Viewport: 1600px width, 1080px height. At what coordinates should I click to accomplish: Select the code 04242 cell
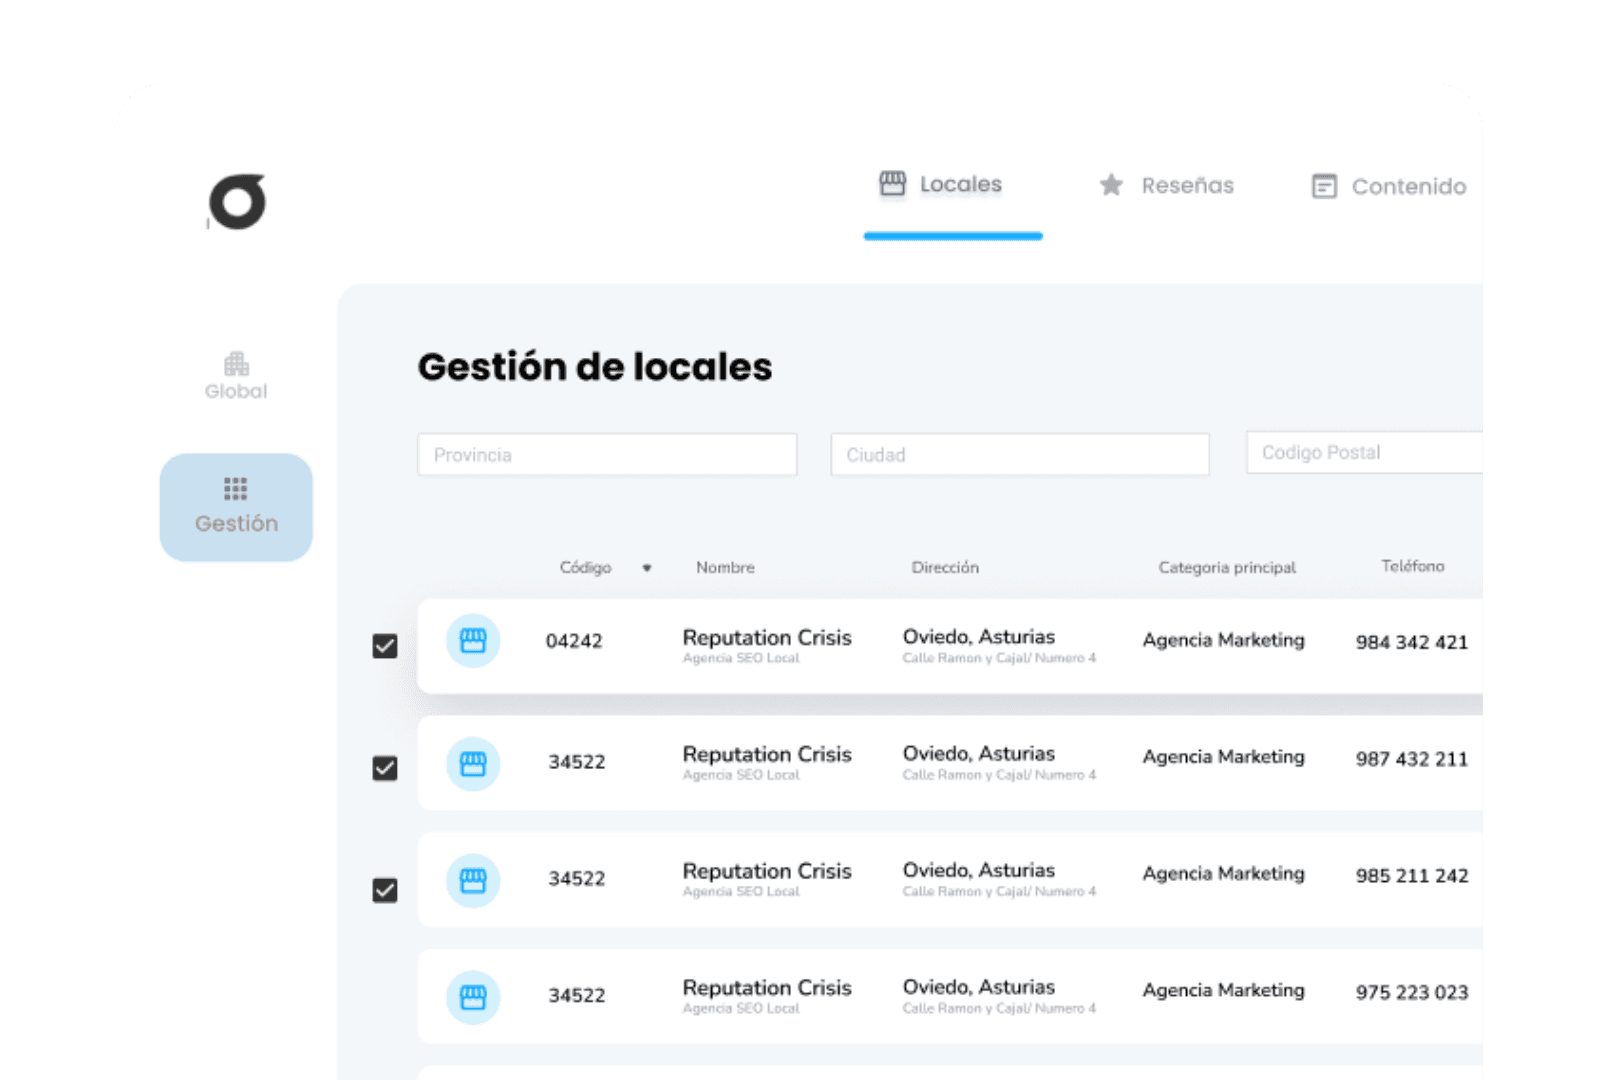[574, 641]
